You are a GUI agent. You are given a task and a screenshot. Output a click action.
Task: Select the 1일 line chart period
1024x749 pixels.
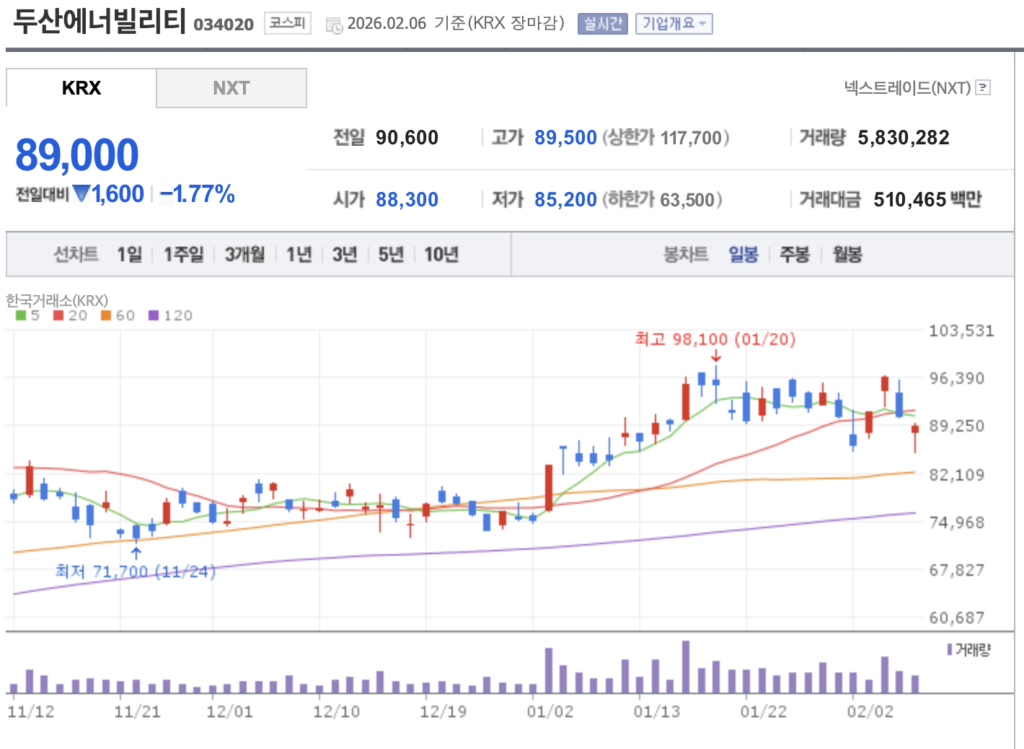pyautogui.click(x=129, y=254)
